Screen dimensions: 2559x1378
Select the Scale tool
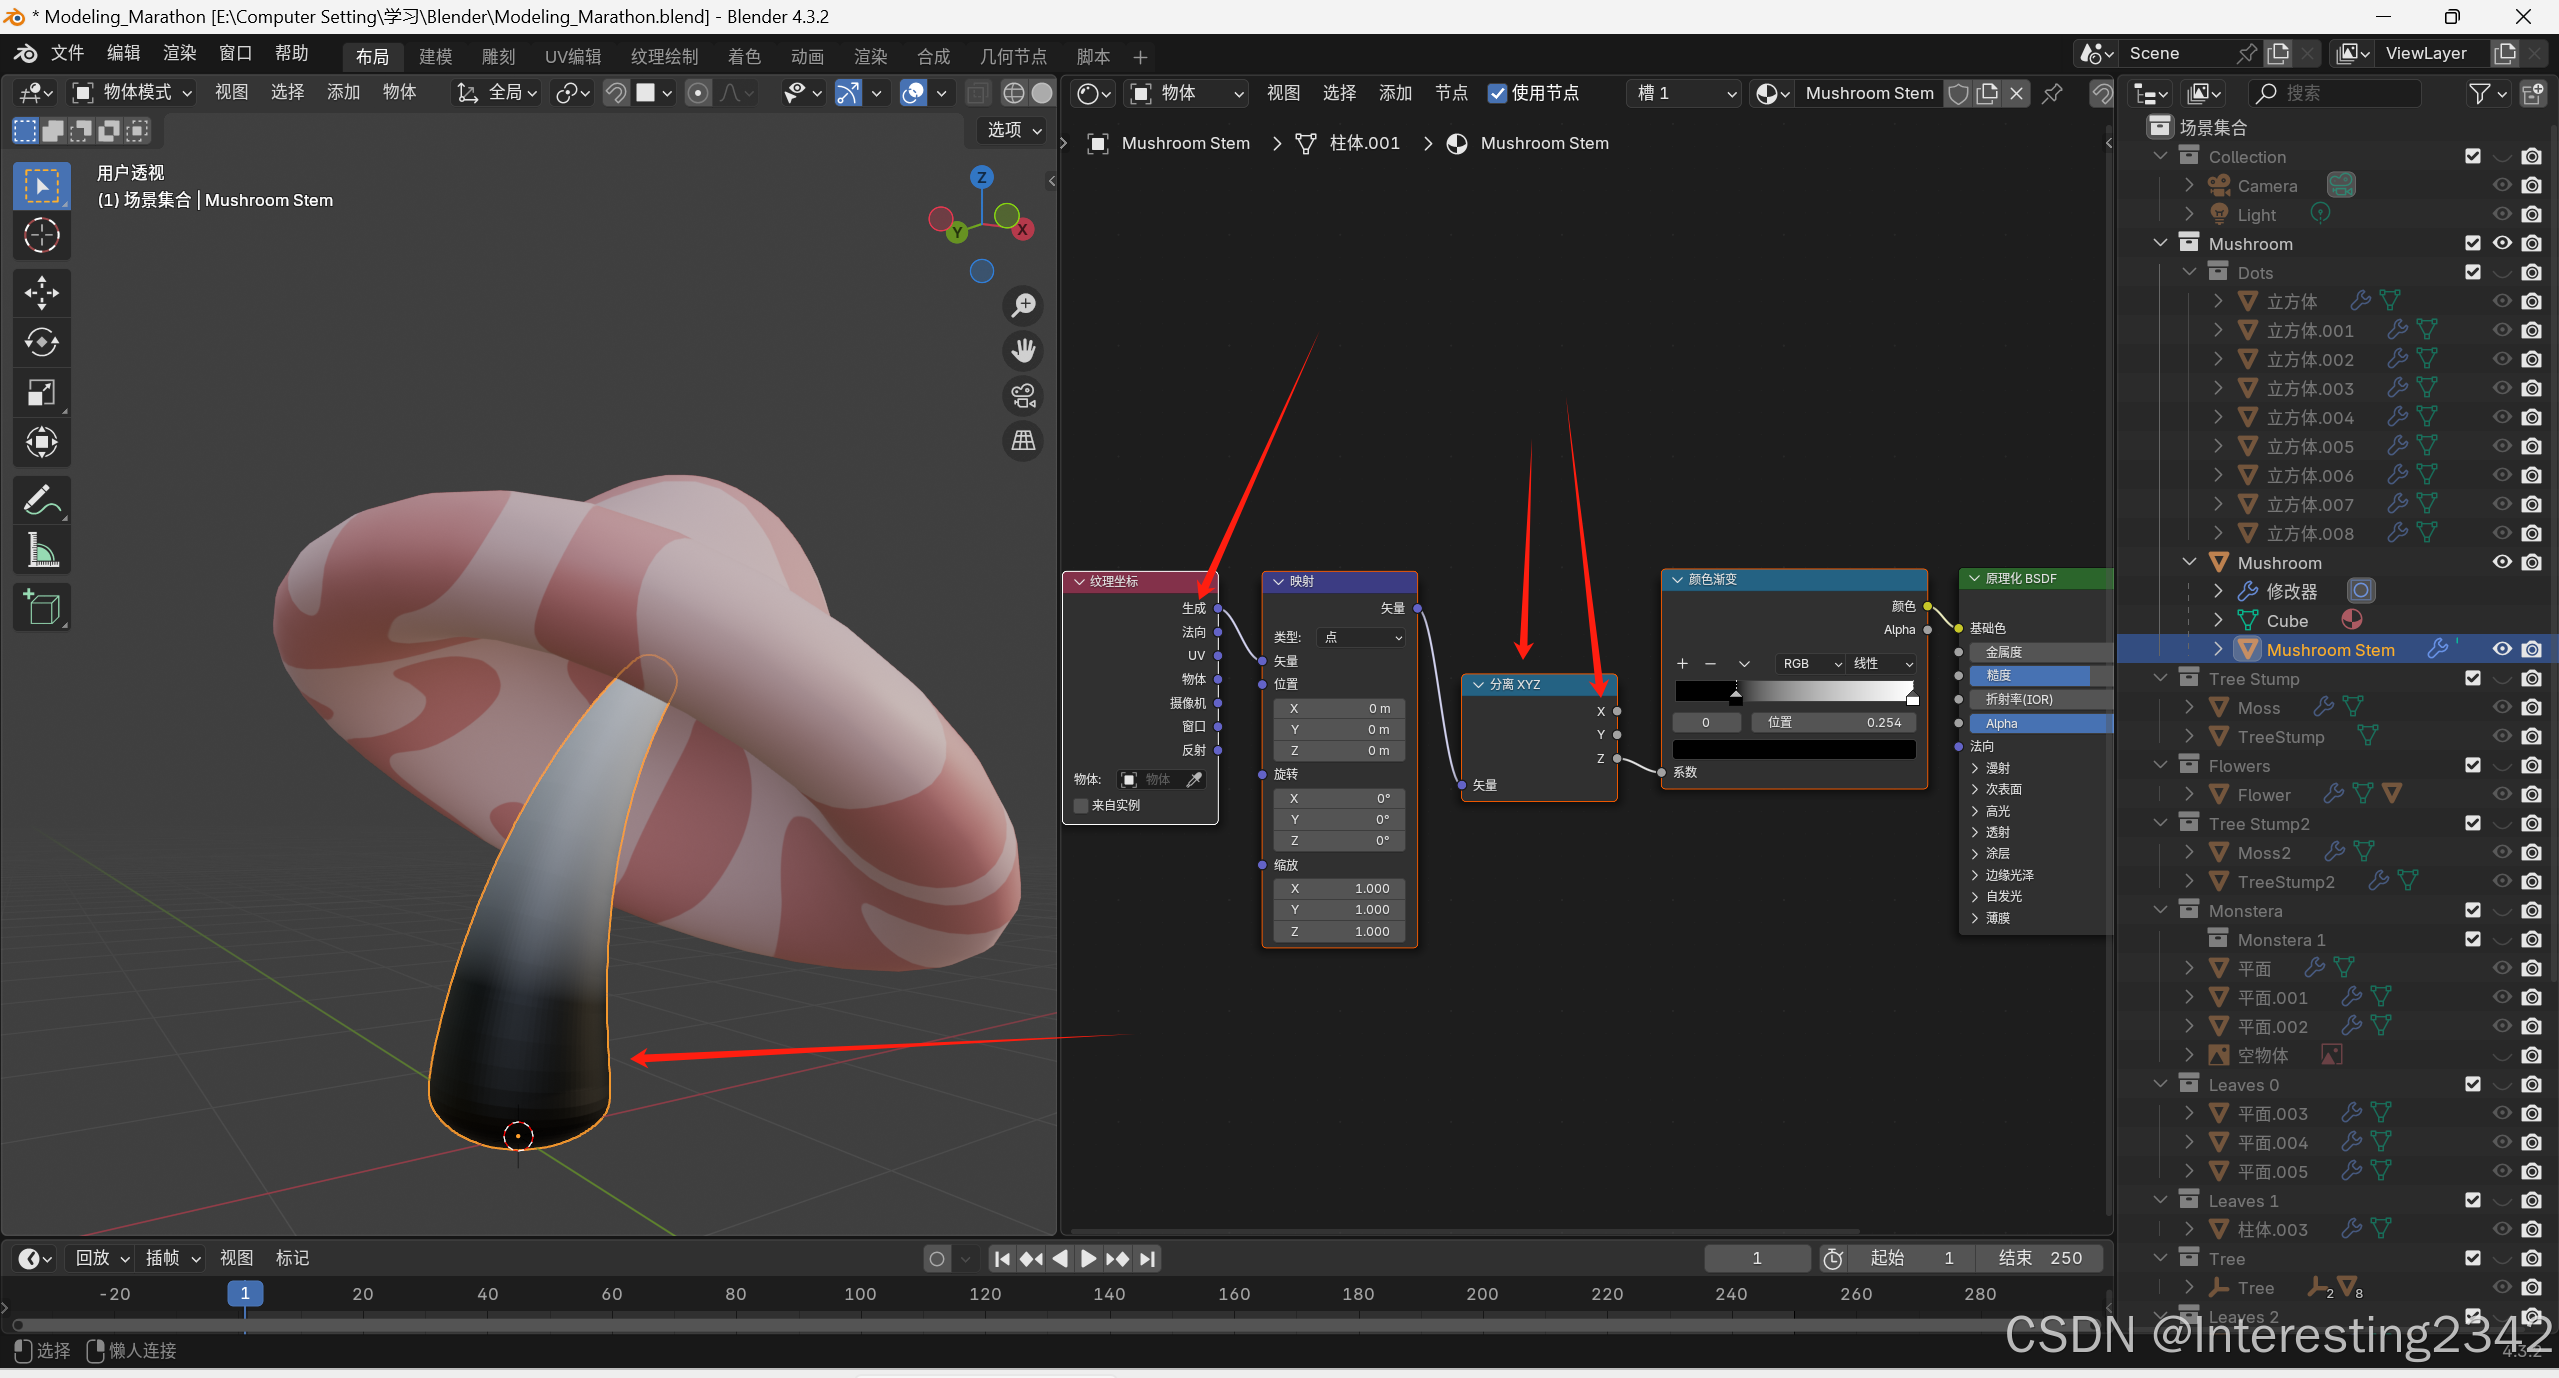(41, 393)
